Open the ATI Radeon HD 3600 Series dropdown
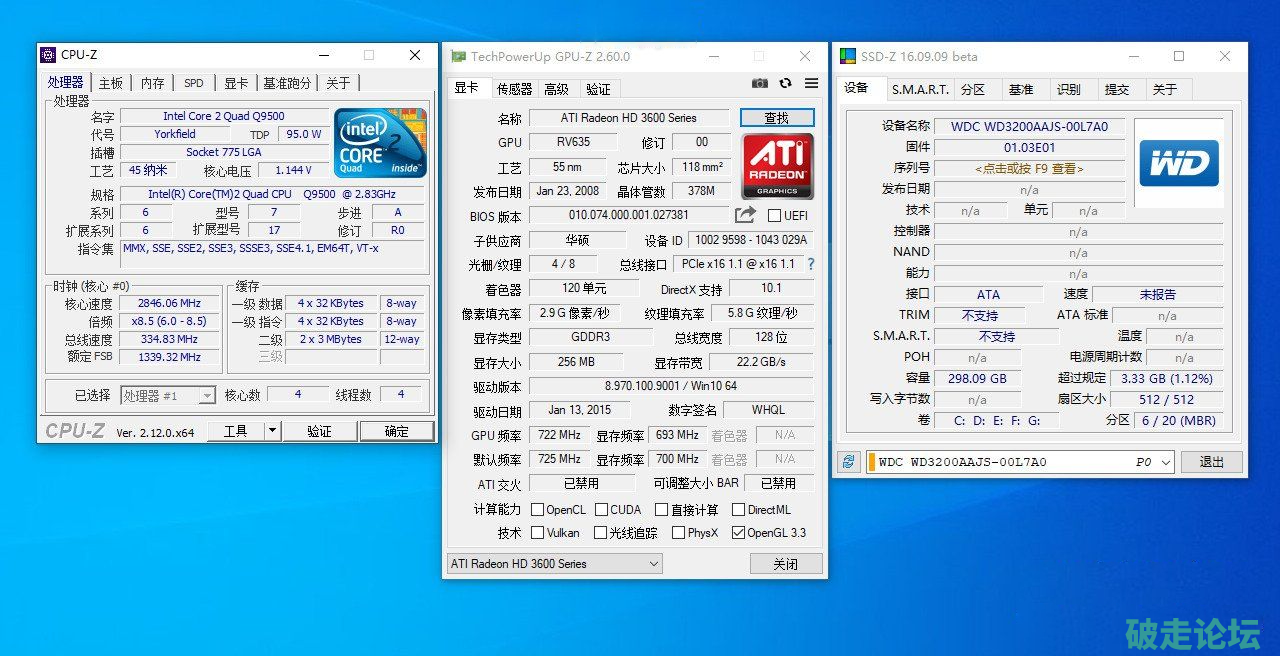 pyautogui.click(x=554, y=564)
